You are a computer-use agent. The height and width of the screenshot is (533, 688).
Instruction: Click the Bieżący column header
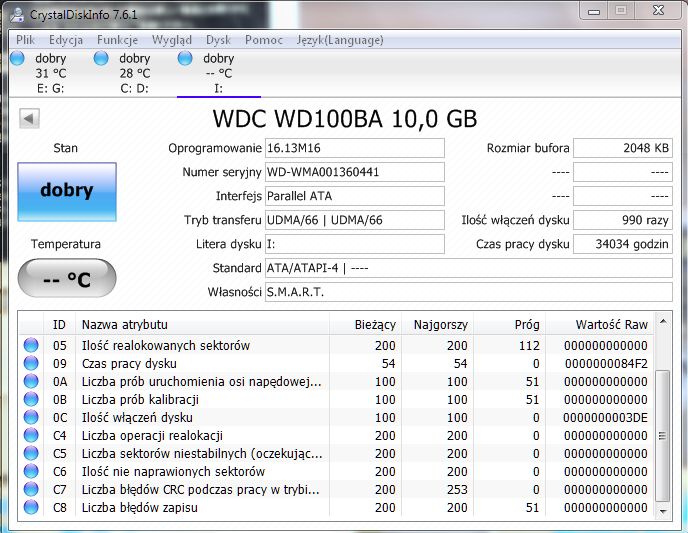pos(366,325)
